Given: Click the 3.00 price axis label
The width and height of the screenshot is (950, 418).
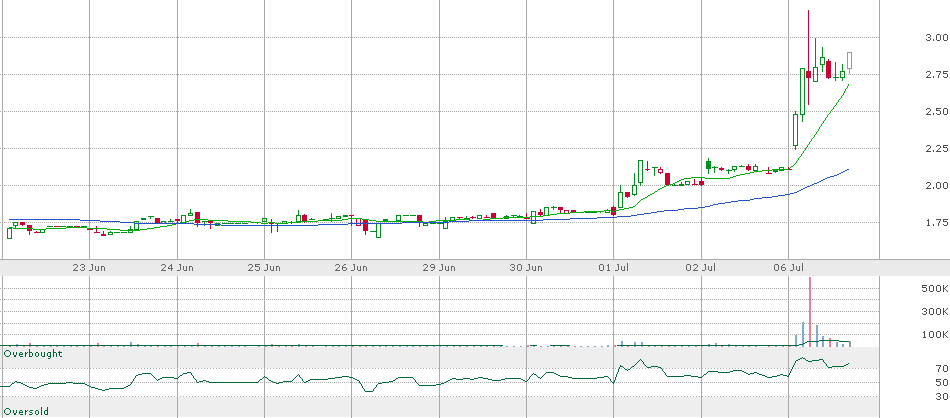Looking at the screenshot, I should click(938, 38).
